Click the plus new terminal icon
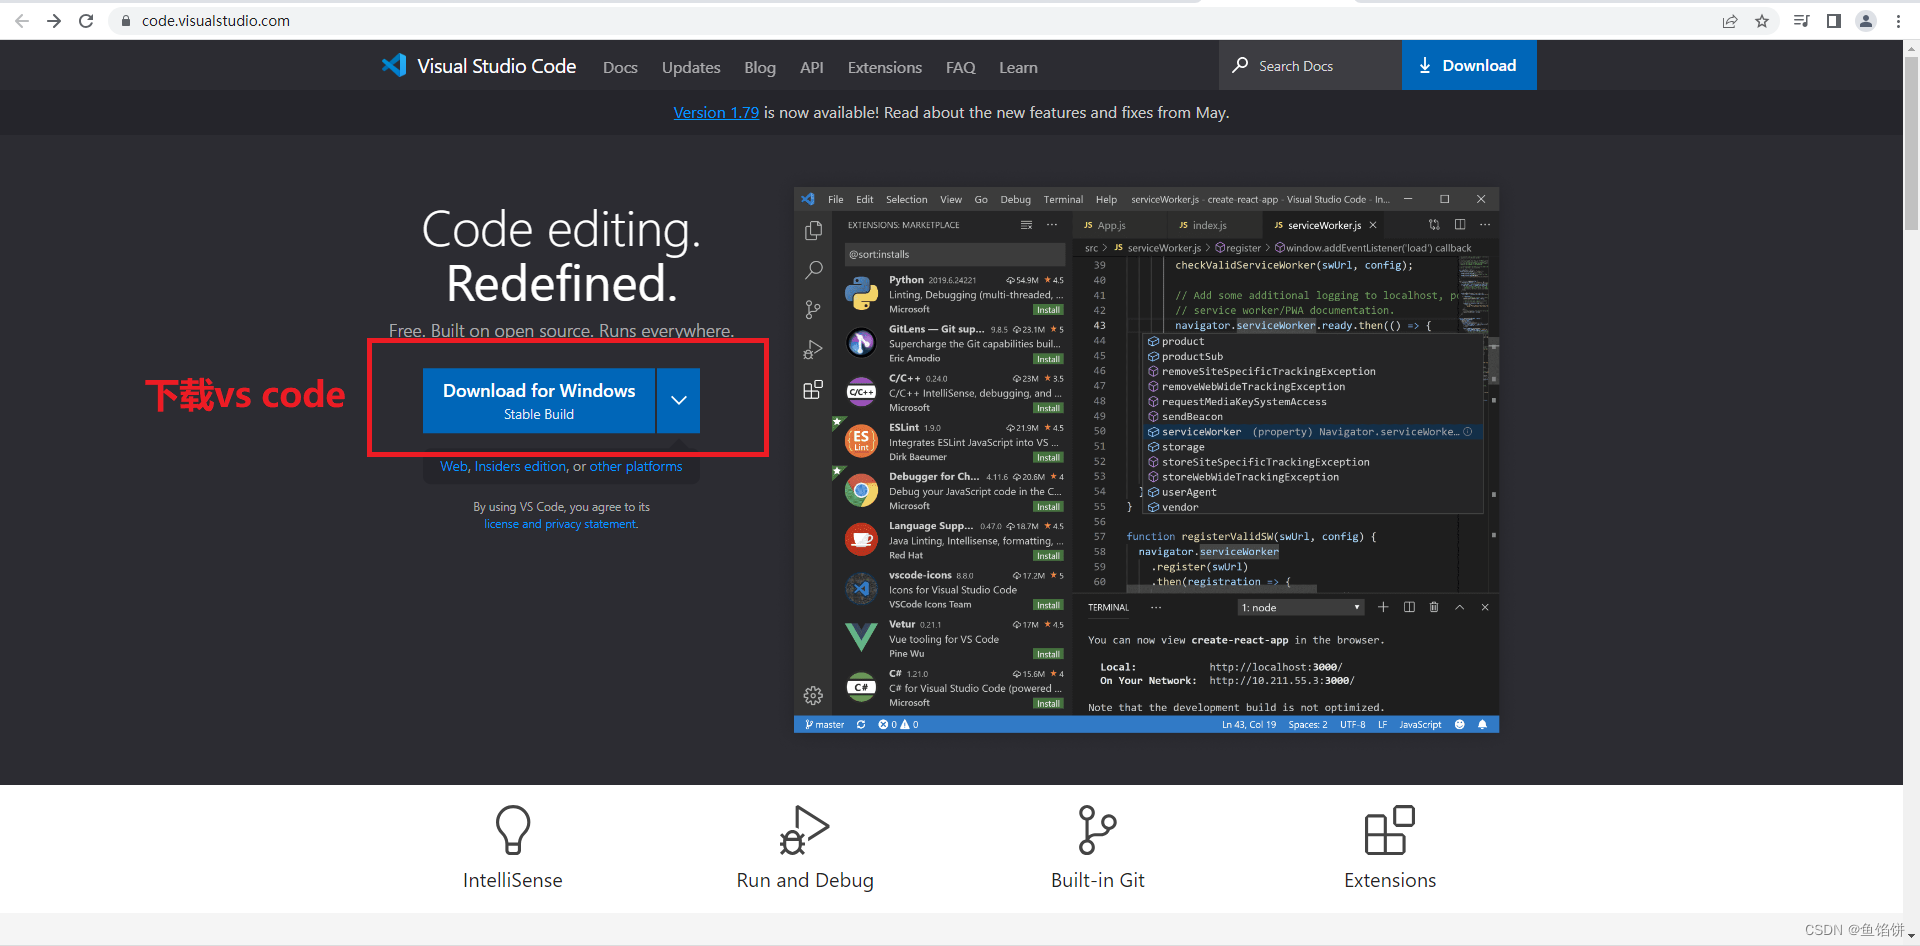 pyautogui.click(x=1383, y=607)
